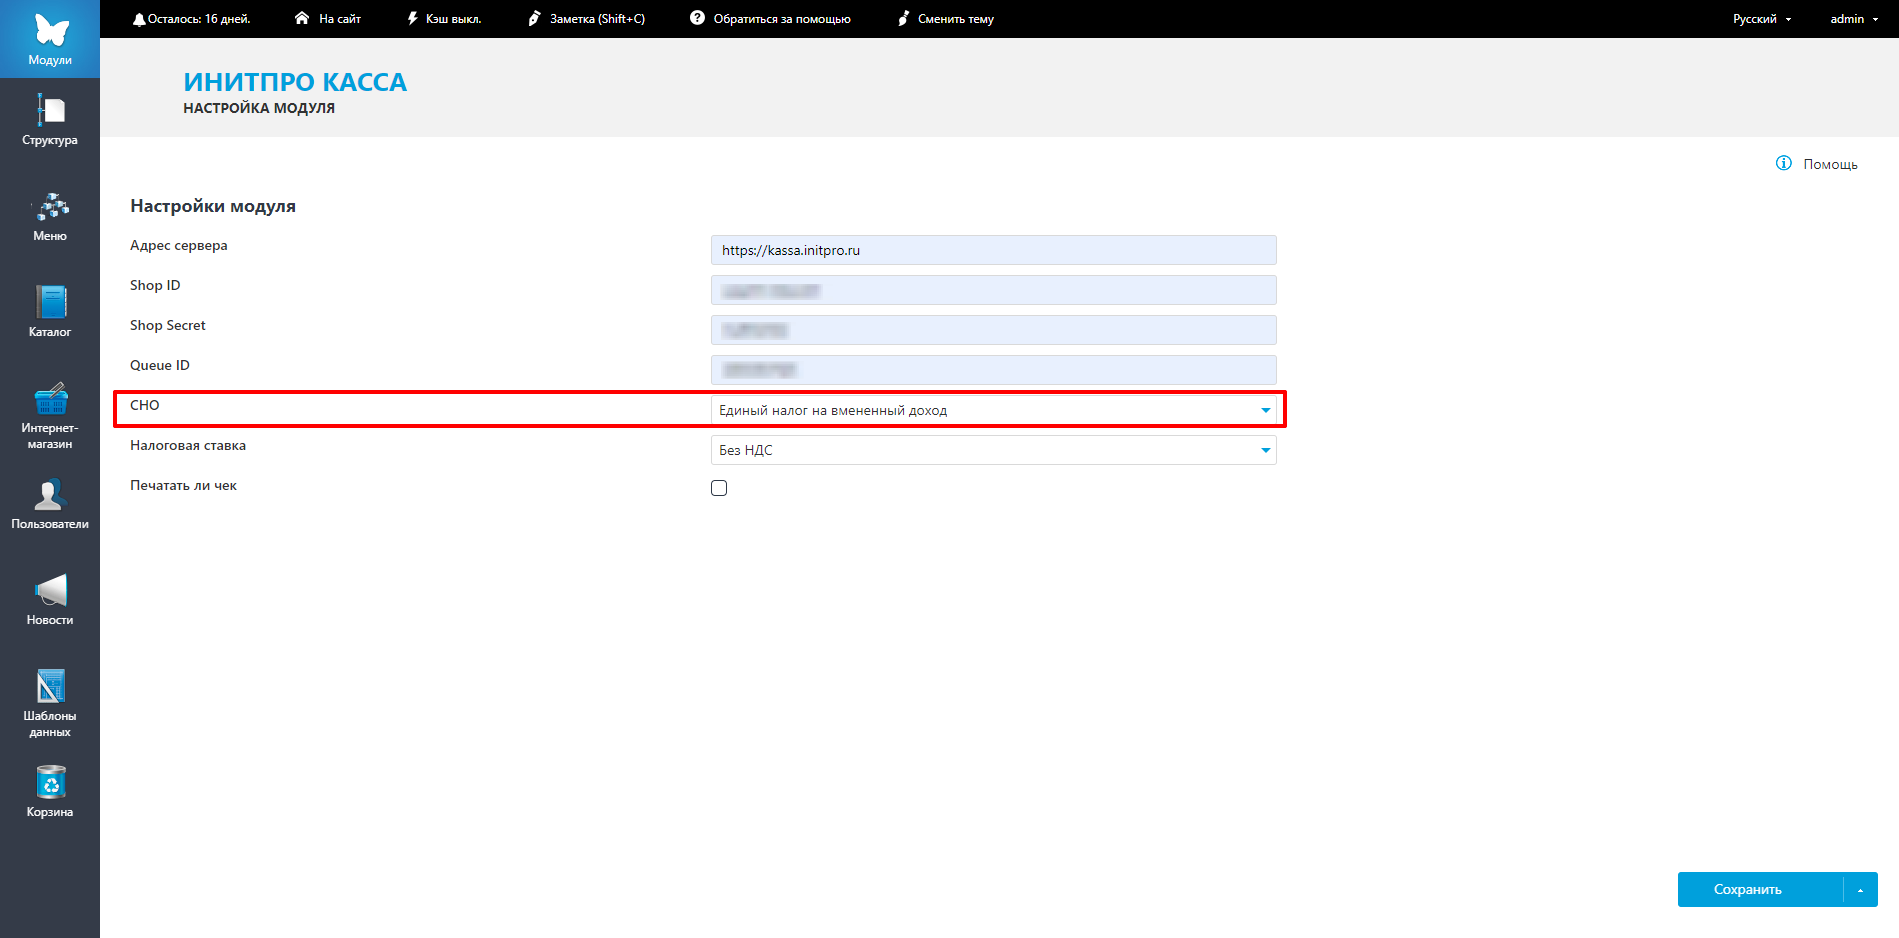
Task: Toggle cache via Кэш выкл.
Action: click(444, 19)
